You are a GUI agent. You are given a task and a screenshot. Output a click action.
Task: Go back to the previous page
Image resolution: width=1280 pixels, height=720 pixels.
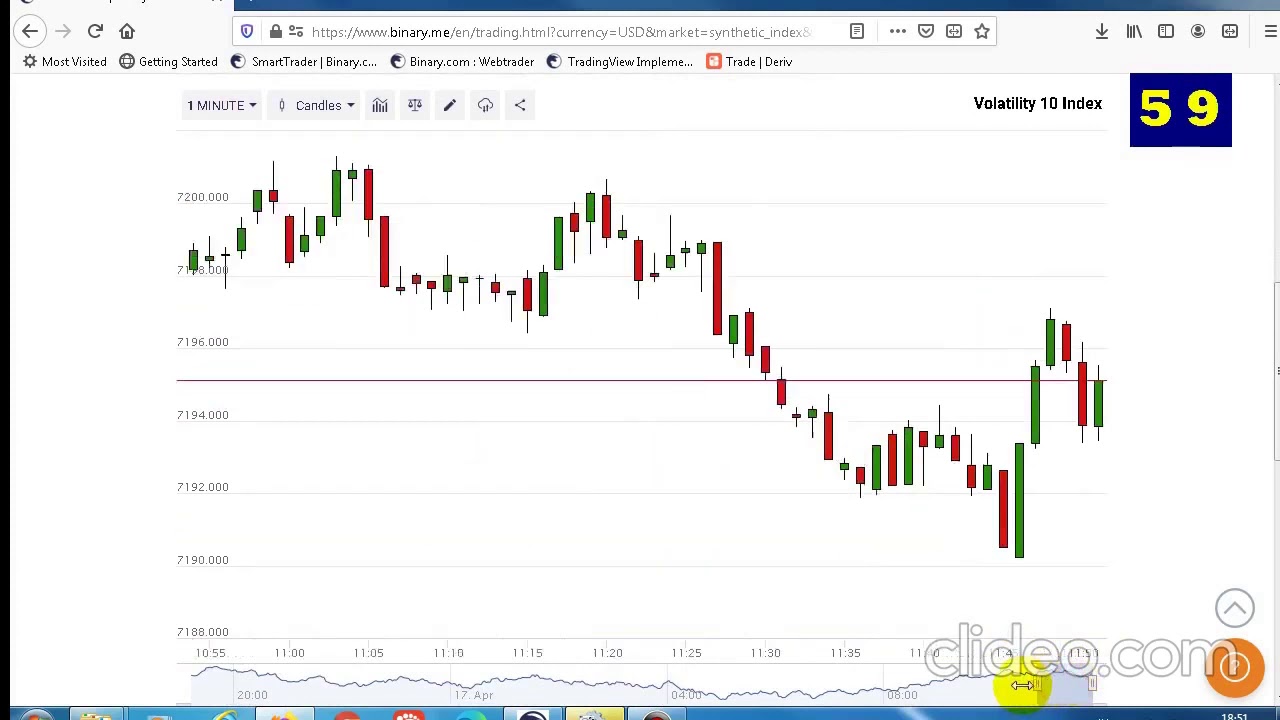point(30,32)
